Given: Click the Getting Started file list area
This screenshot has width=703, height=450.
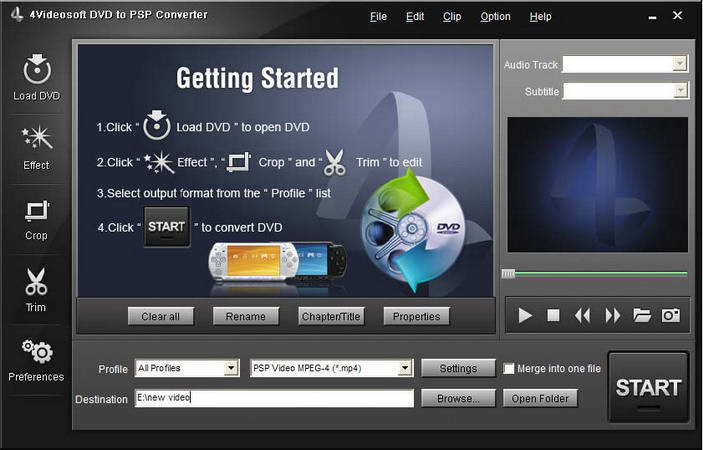Looking at the screenshot, I should coord(286,170).
